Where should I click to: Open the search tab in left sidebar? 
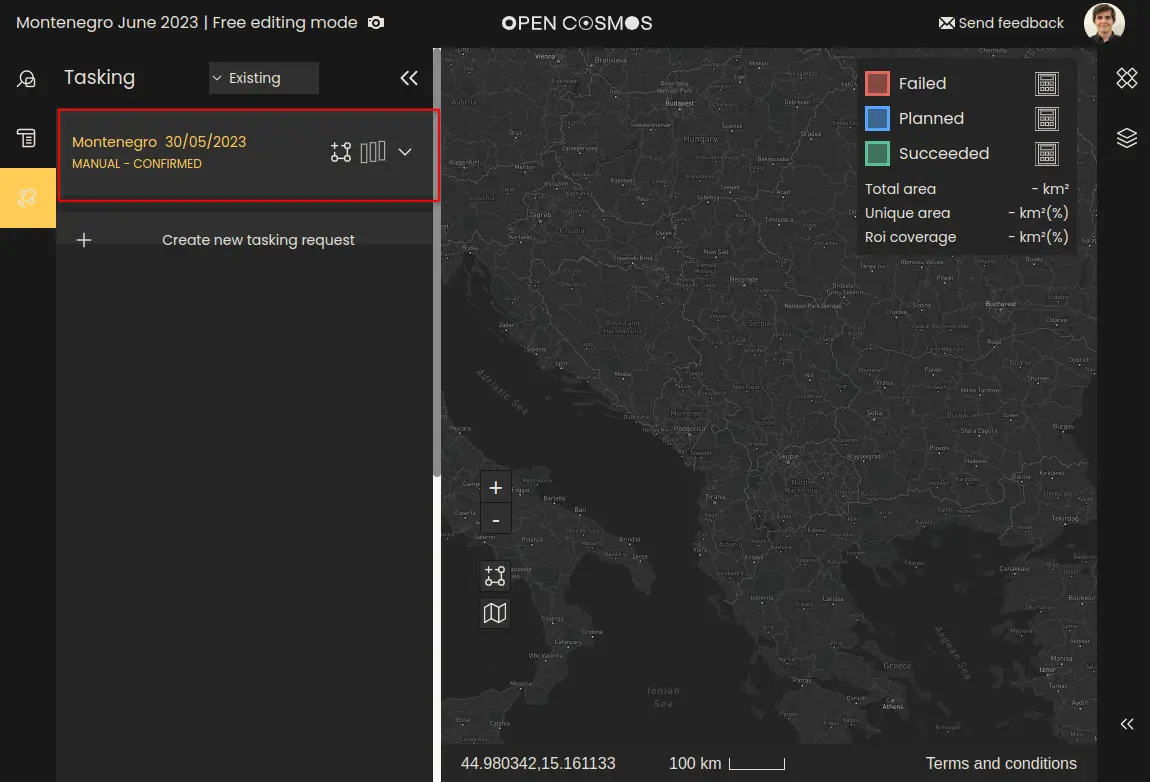tap(27, 79)
